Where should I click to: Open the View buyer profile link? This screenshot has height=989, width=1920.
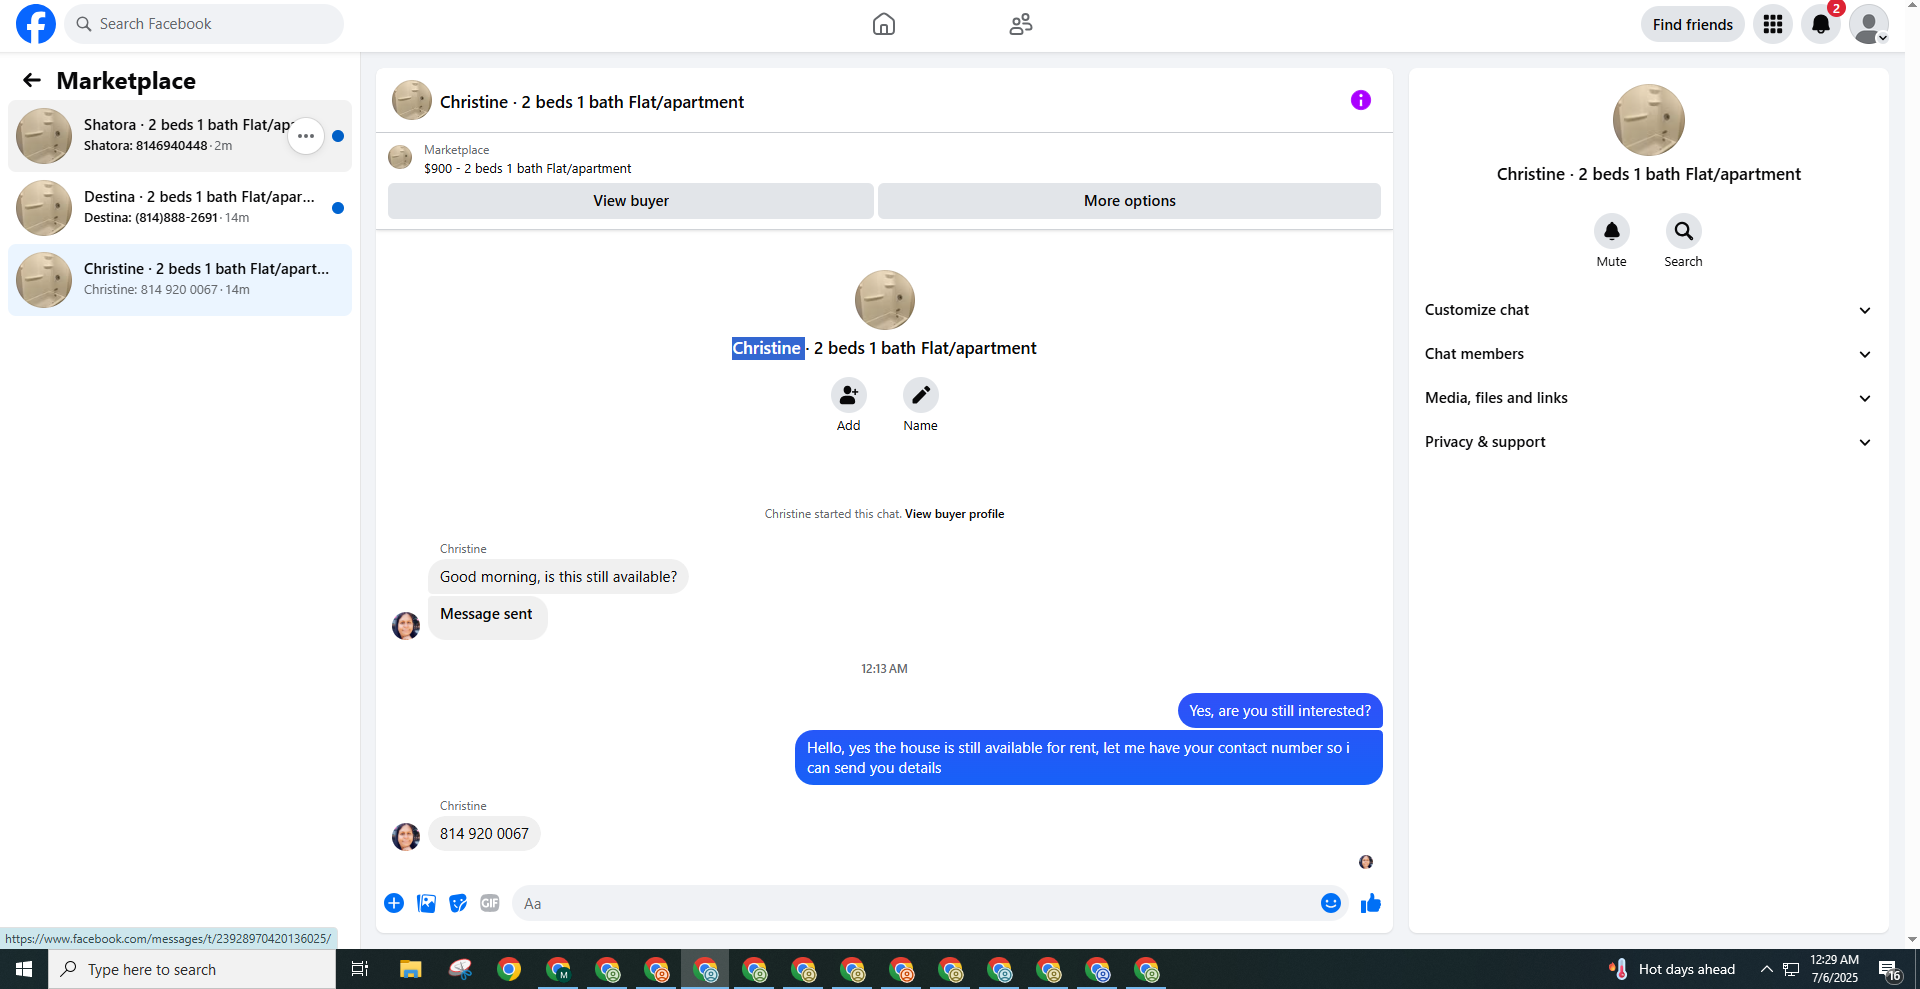[x=954, y=514]
